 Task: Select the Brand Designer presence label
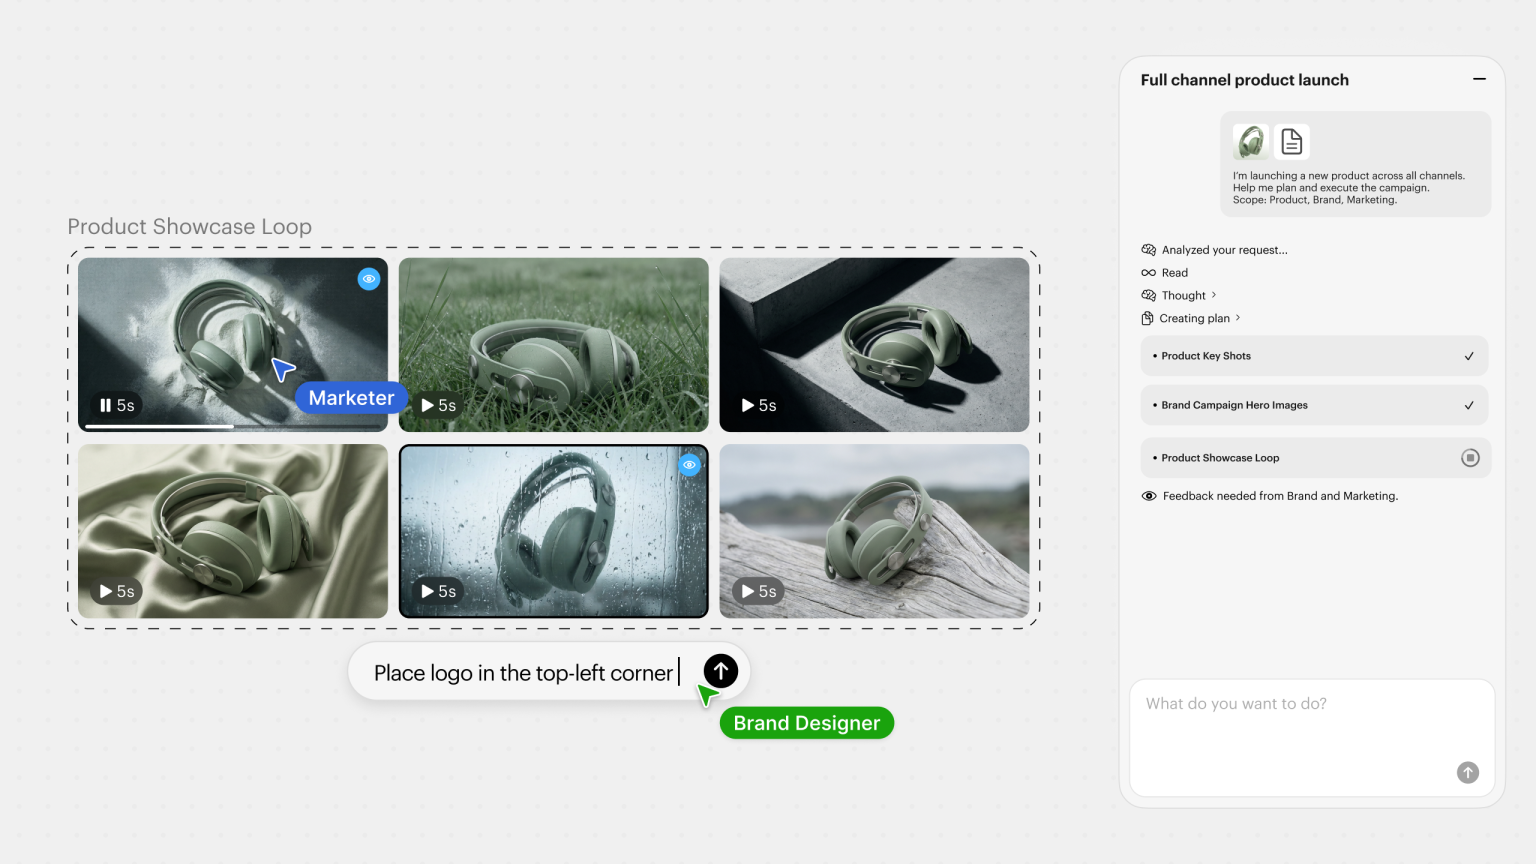coord(806,722)
